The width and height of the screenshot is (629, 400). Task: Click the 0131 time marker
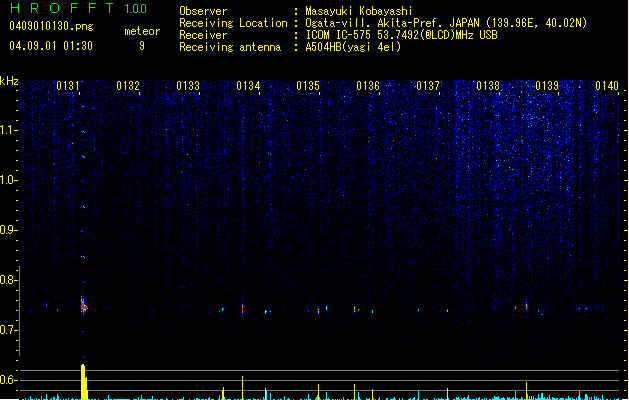point(68,86)
